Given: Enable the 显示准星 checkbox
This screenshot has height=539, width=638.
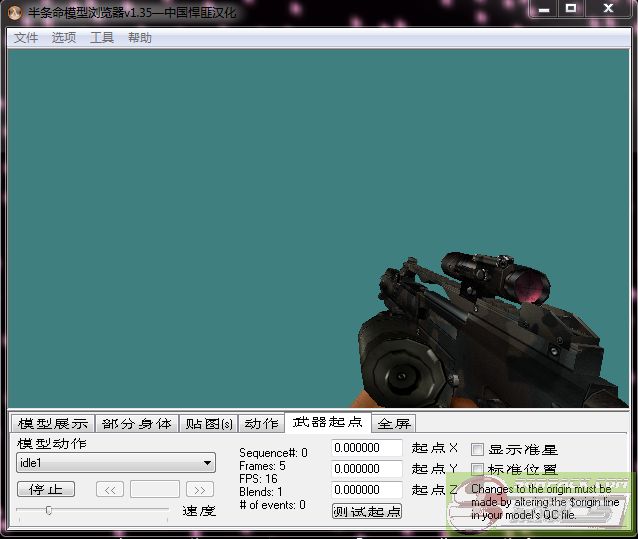Looking at the screenshot, I should (x=477, y=450).
